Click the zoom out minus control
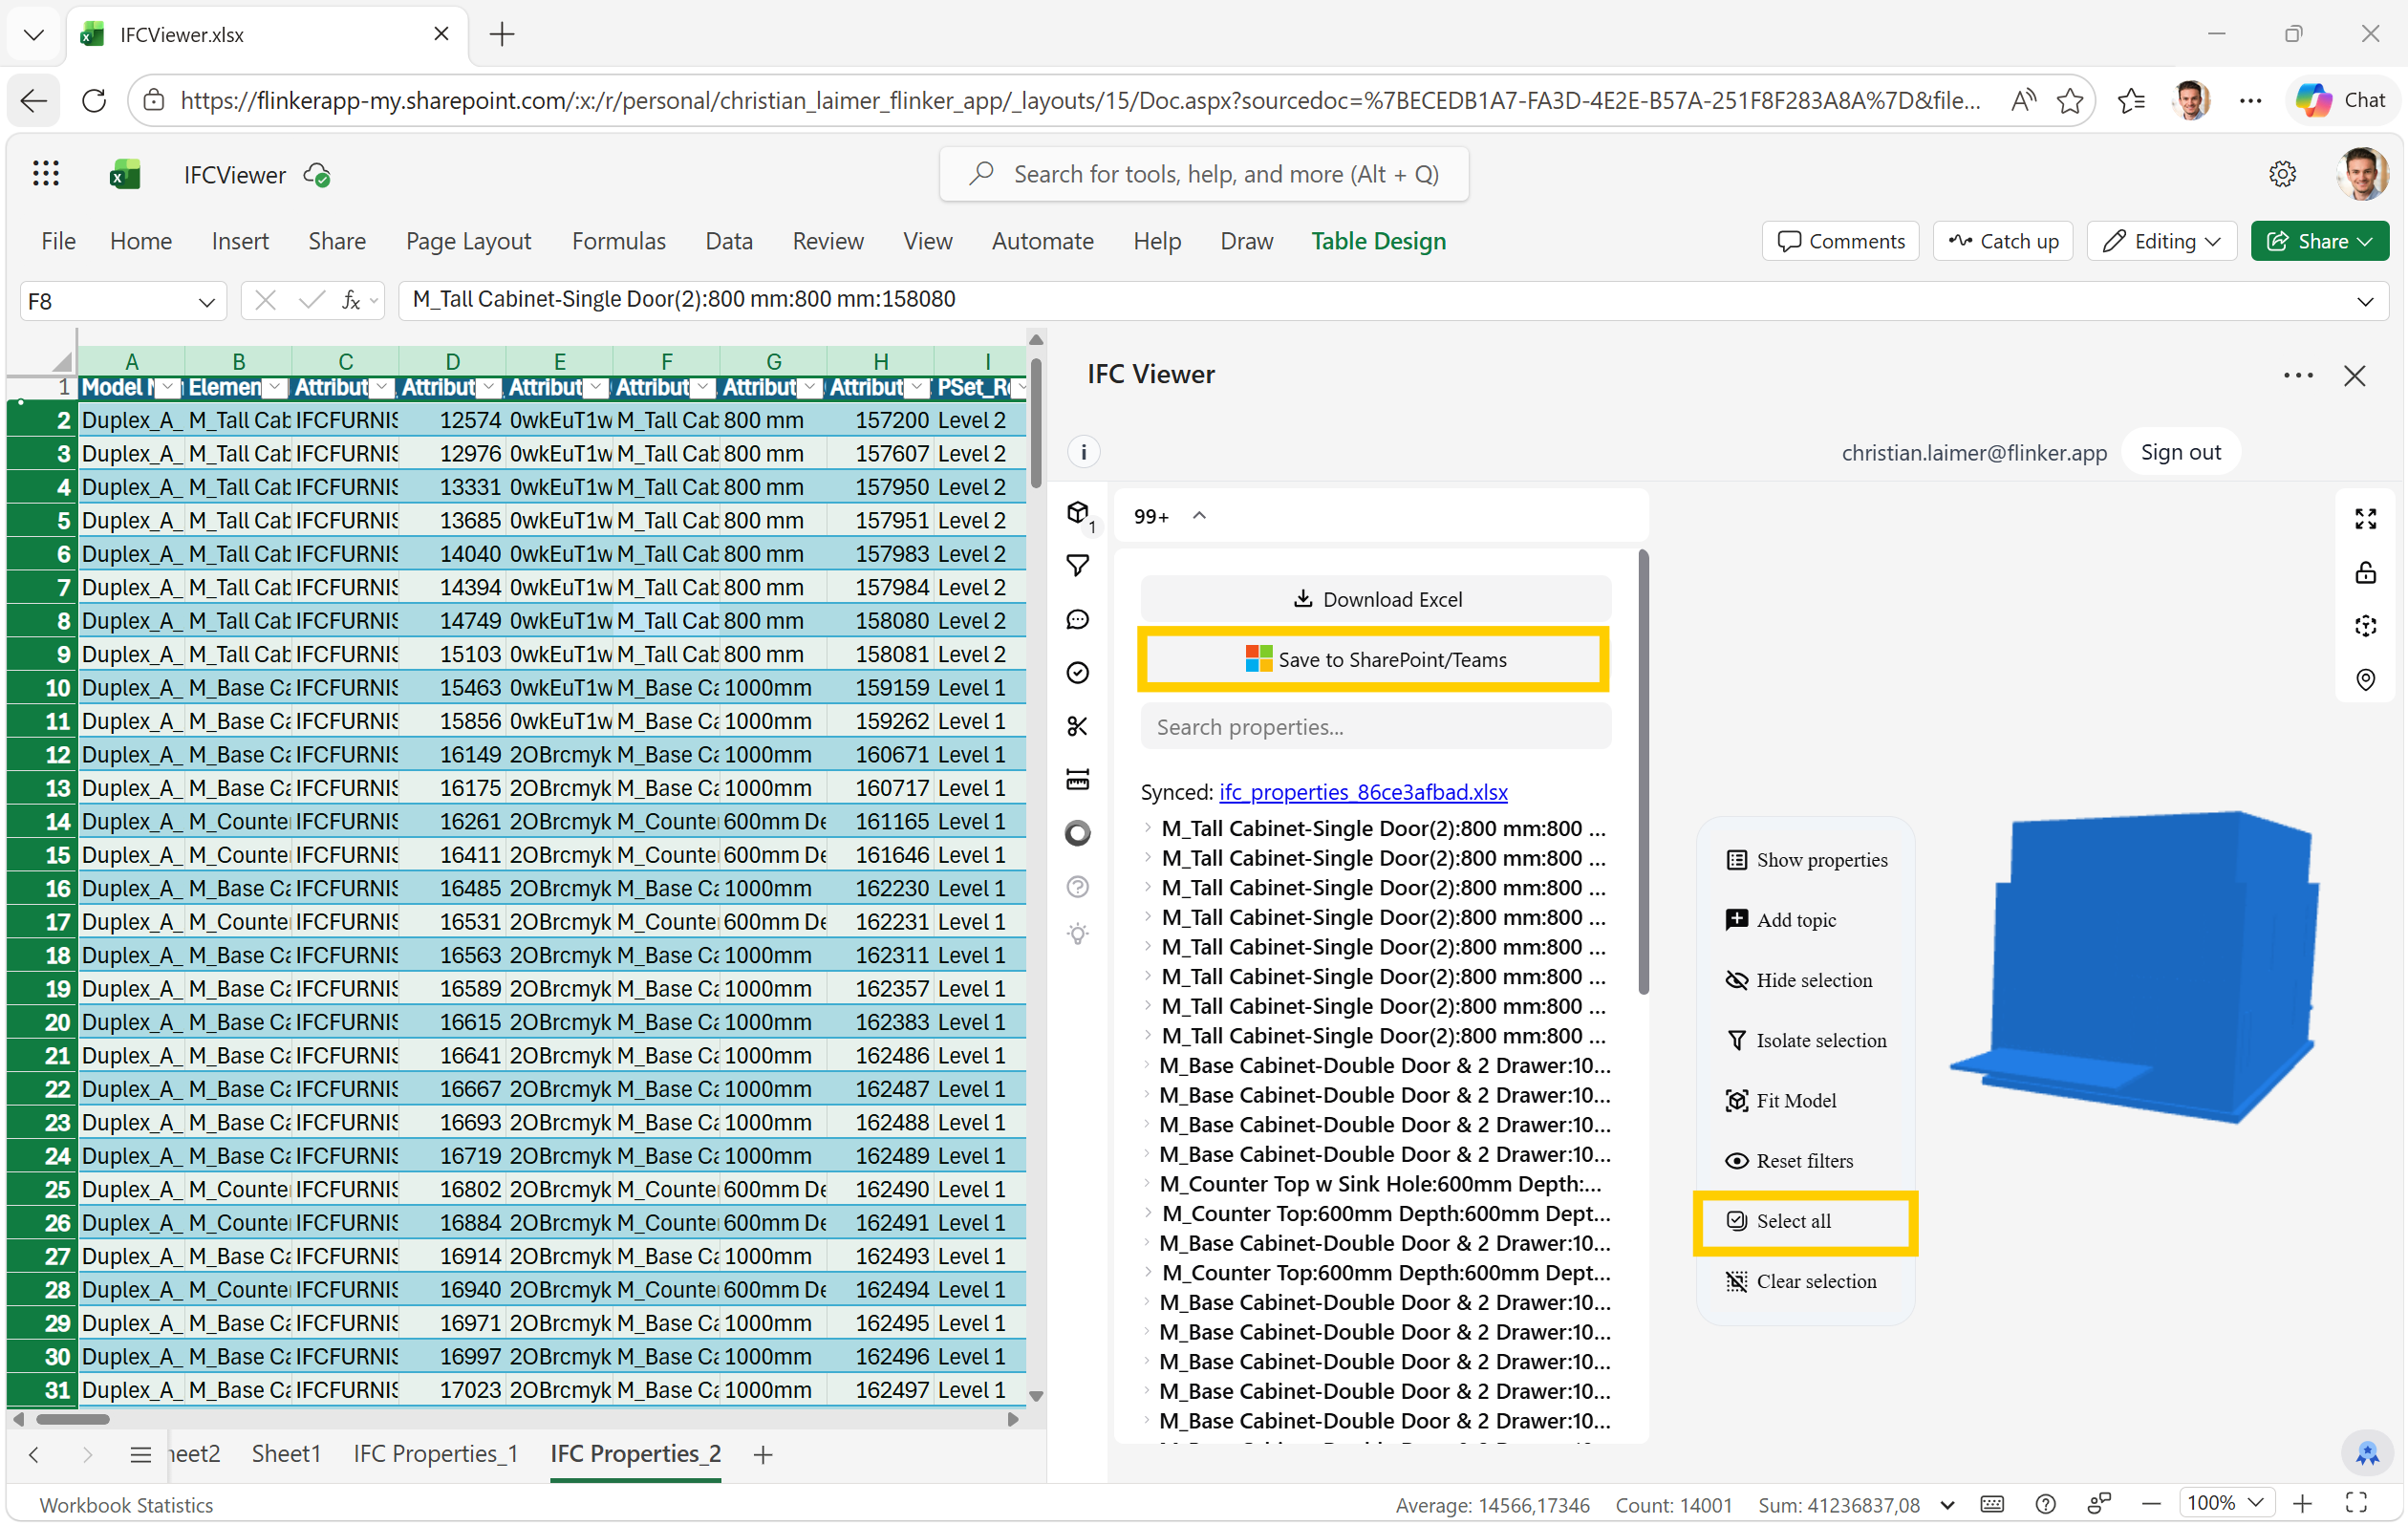The image size is (2408, 1525). 2150,1503
